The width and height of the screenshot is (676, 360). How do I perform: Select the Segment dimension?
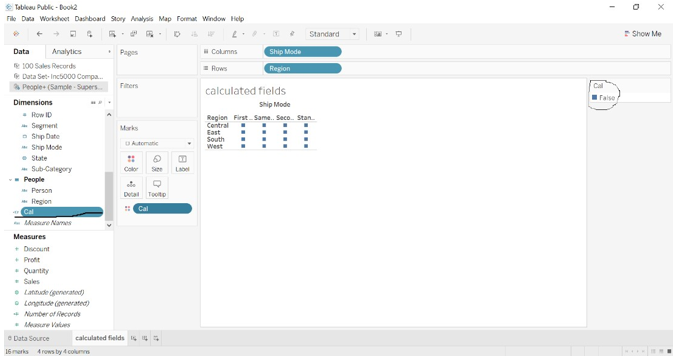pos(44,126)
